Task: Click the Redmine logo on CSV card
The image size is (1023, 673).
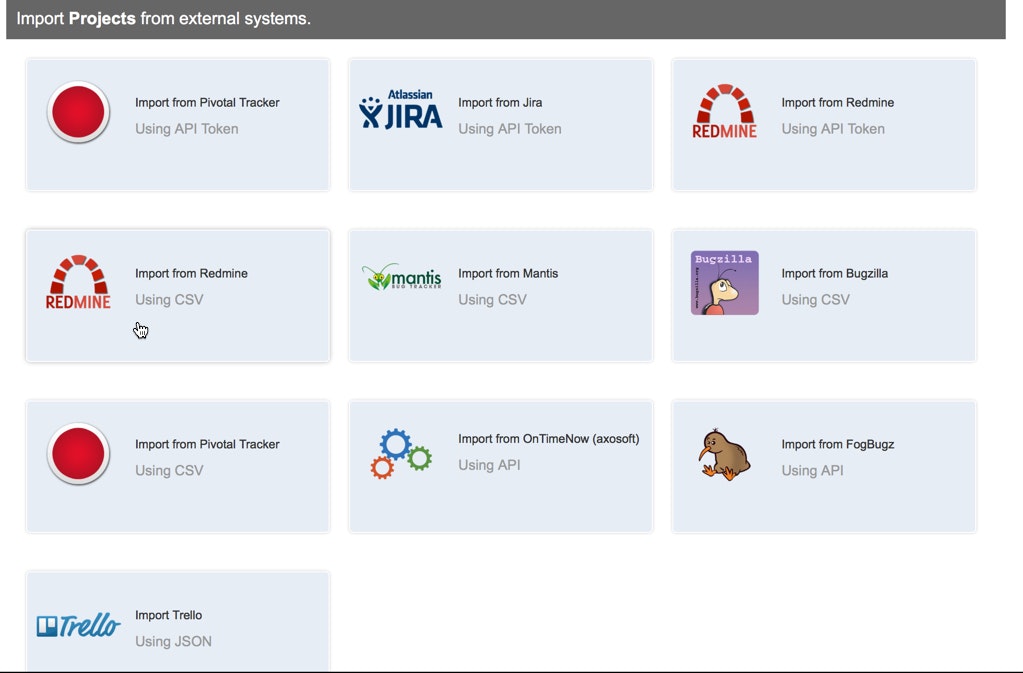Action: pos(78,282)
